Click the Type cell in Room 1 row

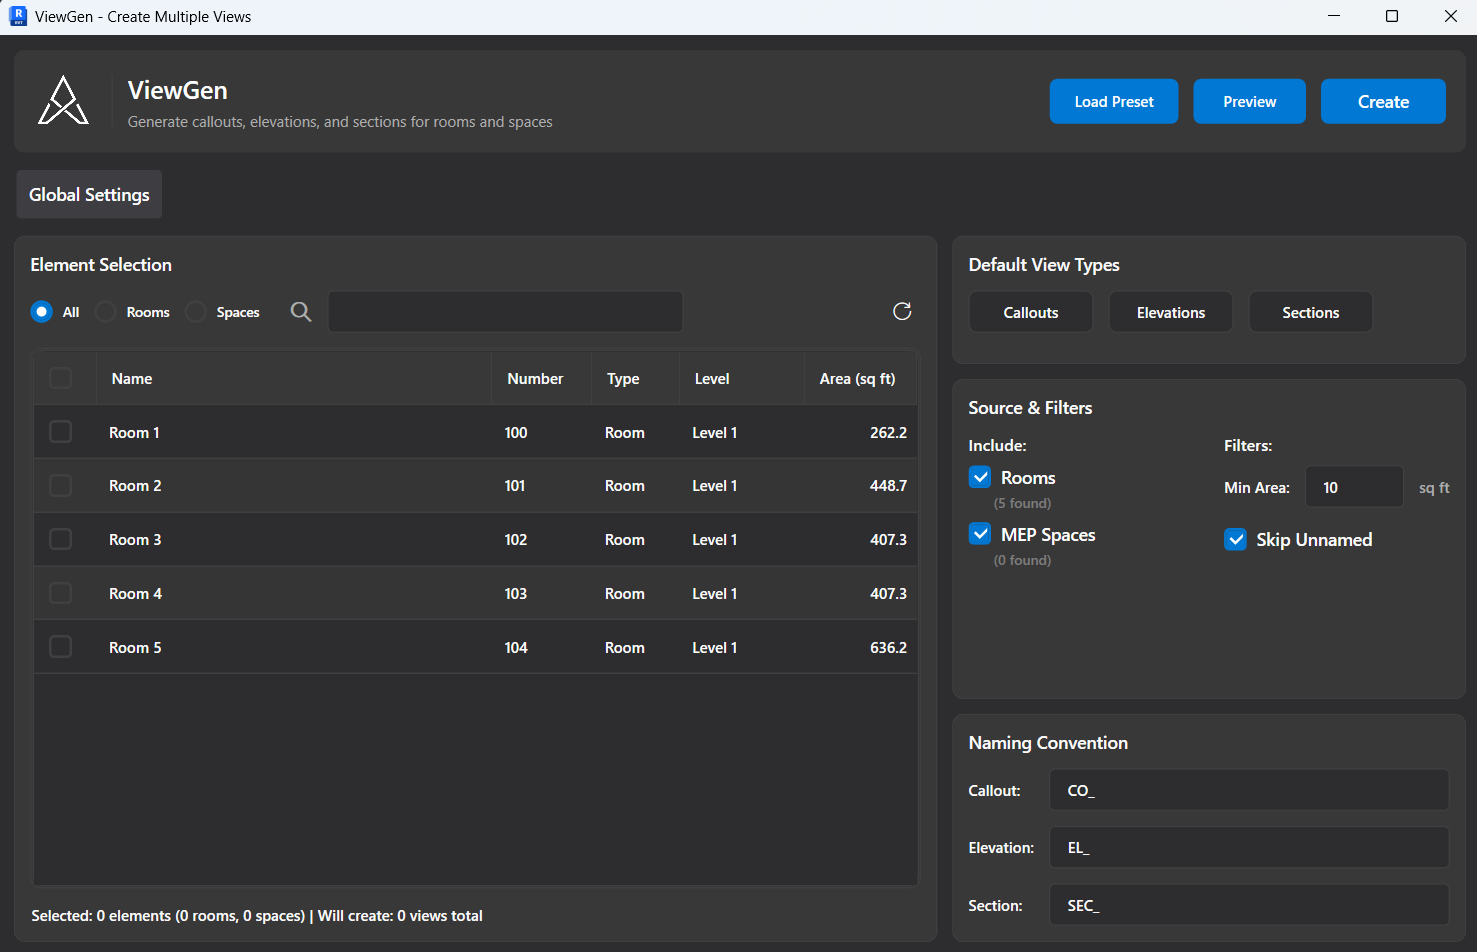(x=625, y=433)
